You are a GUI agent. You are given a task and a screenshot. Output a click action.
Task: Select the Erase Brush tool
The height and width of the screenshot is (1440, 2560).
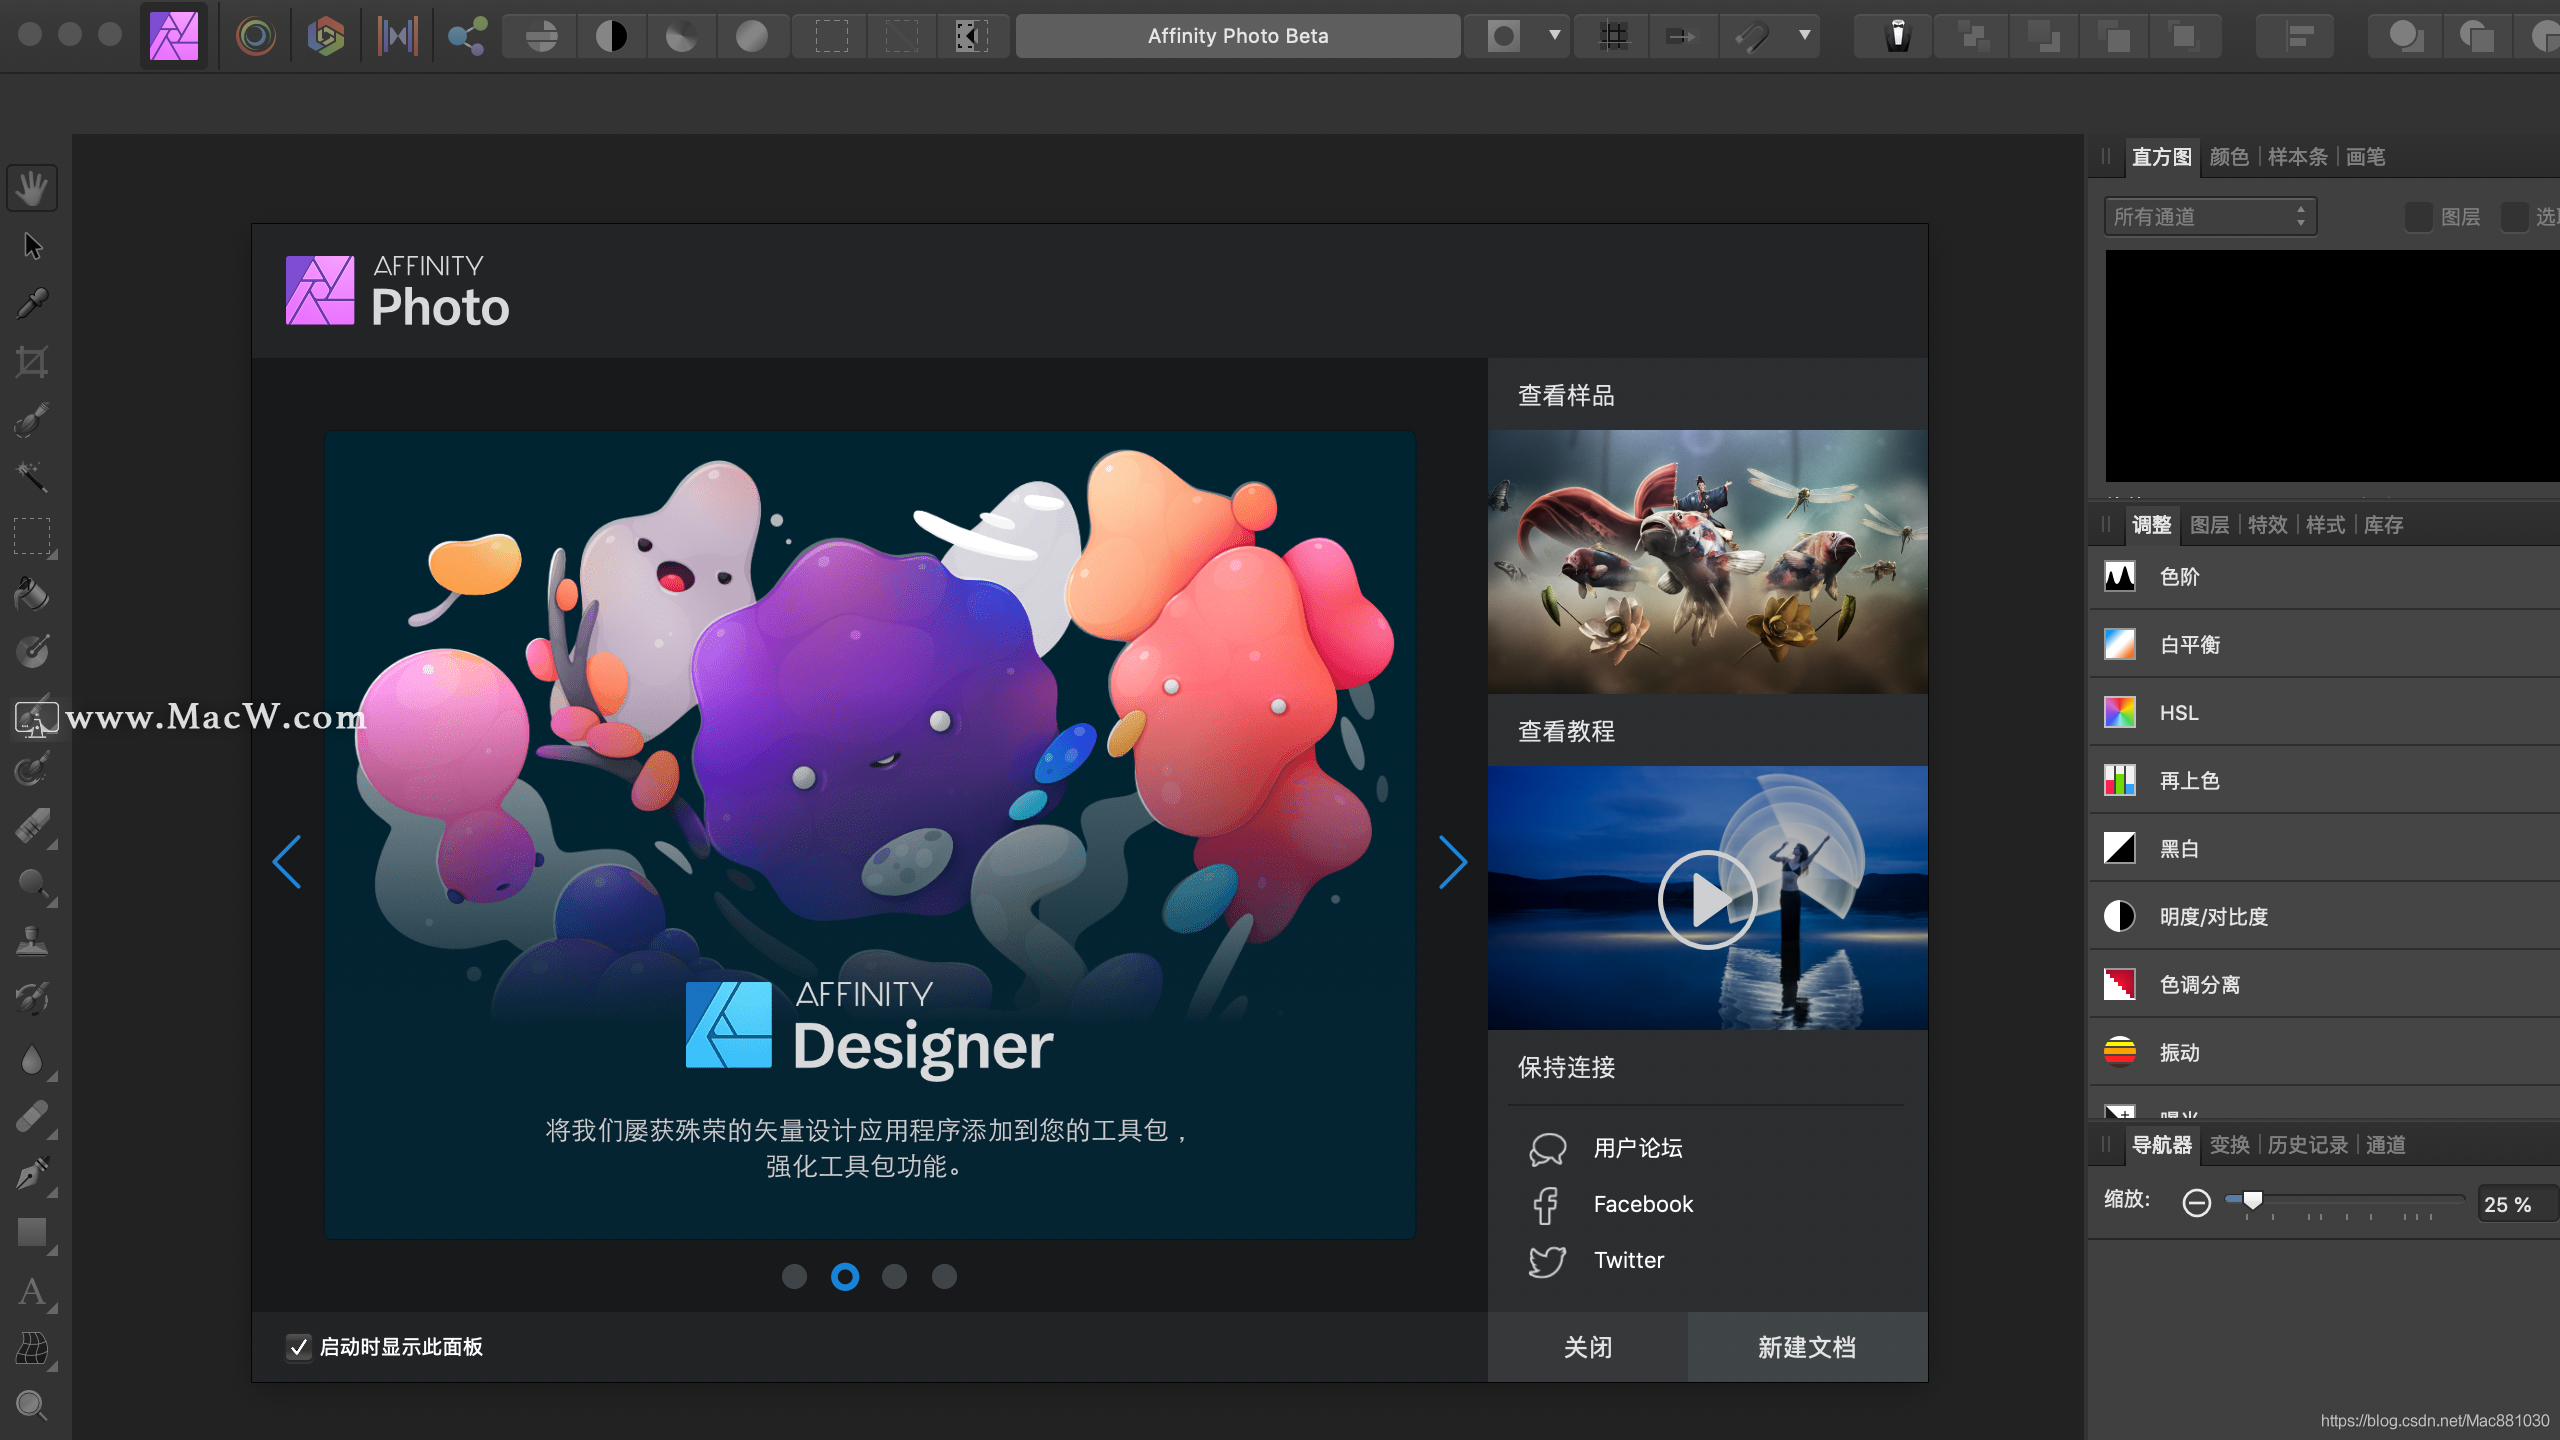32,827
